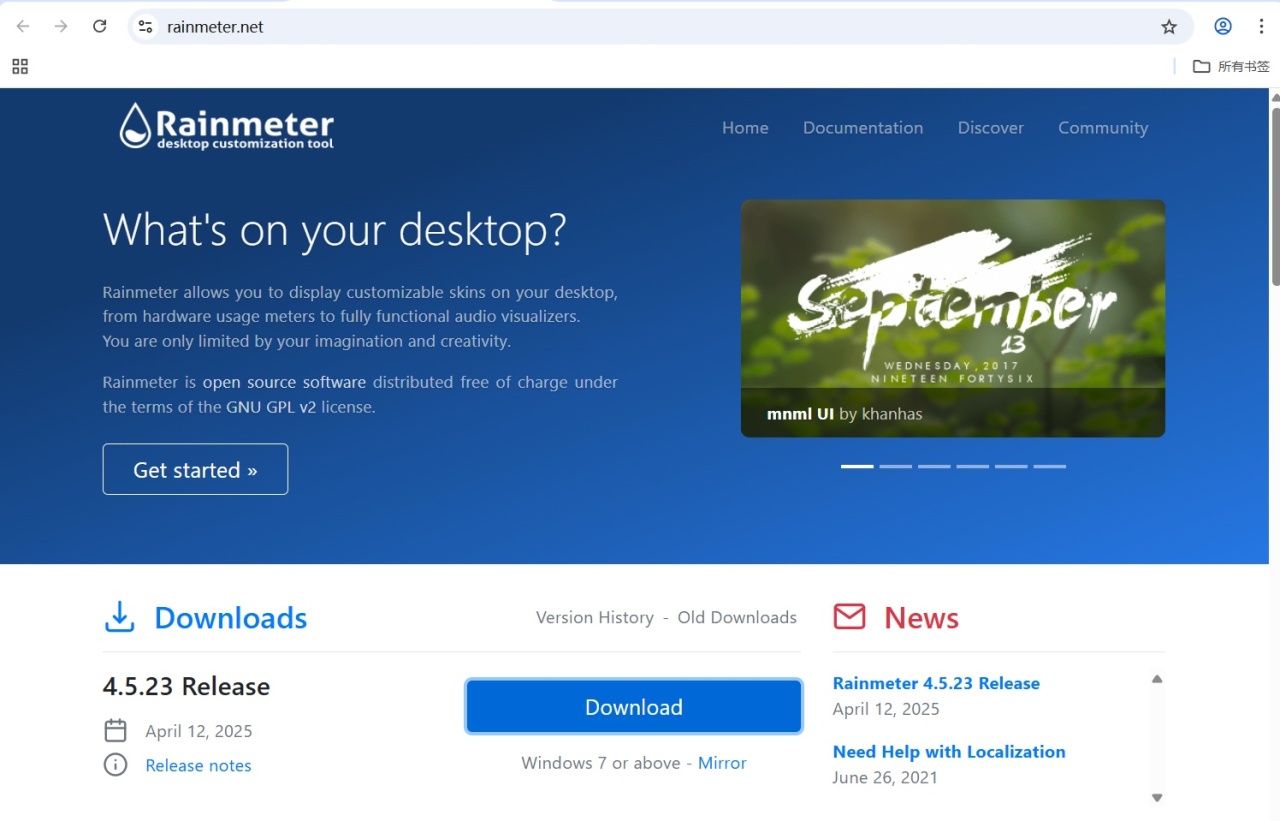Viewport: 1280px width, 821px height.
Task: Click April 12, 2025 beside the calendar icon
Action: click(x=199, y=731)
